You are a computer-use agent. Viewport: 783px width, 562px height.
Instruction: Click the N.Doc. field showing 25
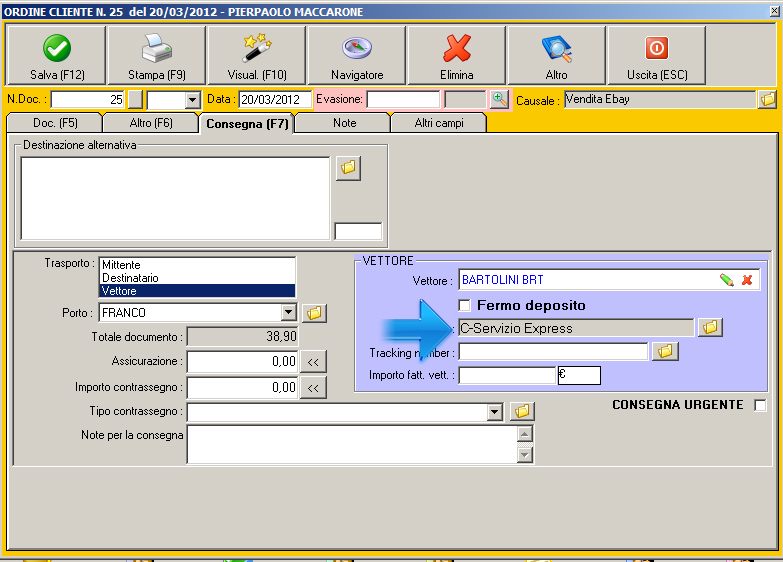point(87,99)
